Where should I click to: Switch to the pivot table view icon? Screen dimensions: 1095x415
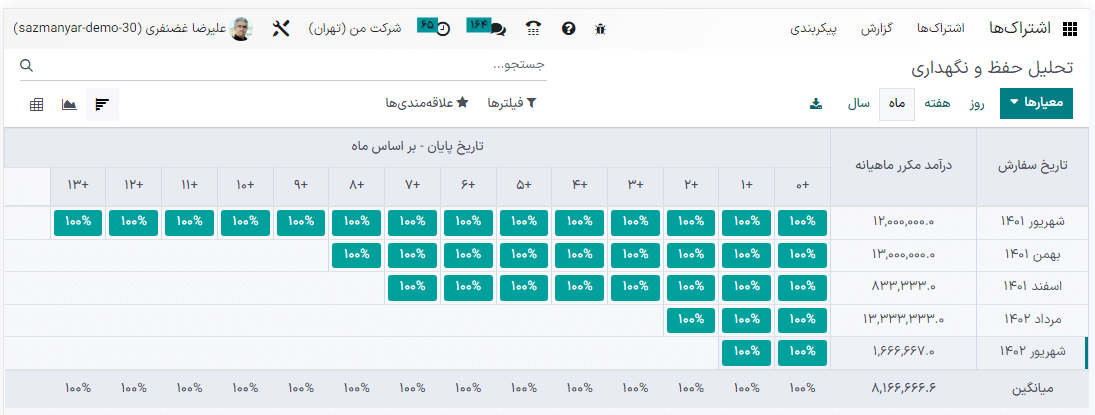pos(36,104)
